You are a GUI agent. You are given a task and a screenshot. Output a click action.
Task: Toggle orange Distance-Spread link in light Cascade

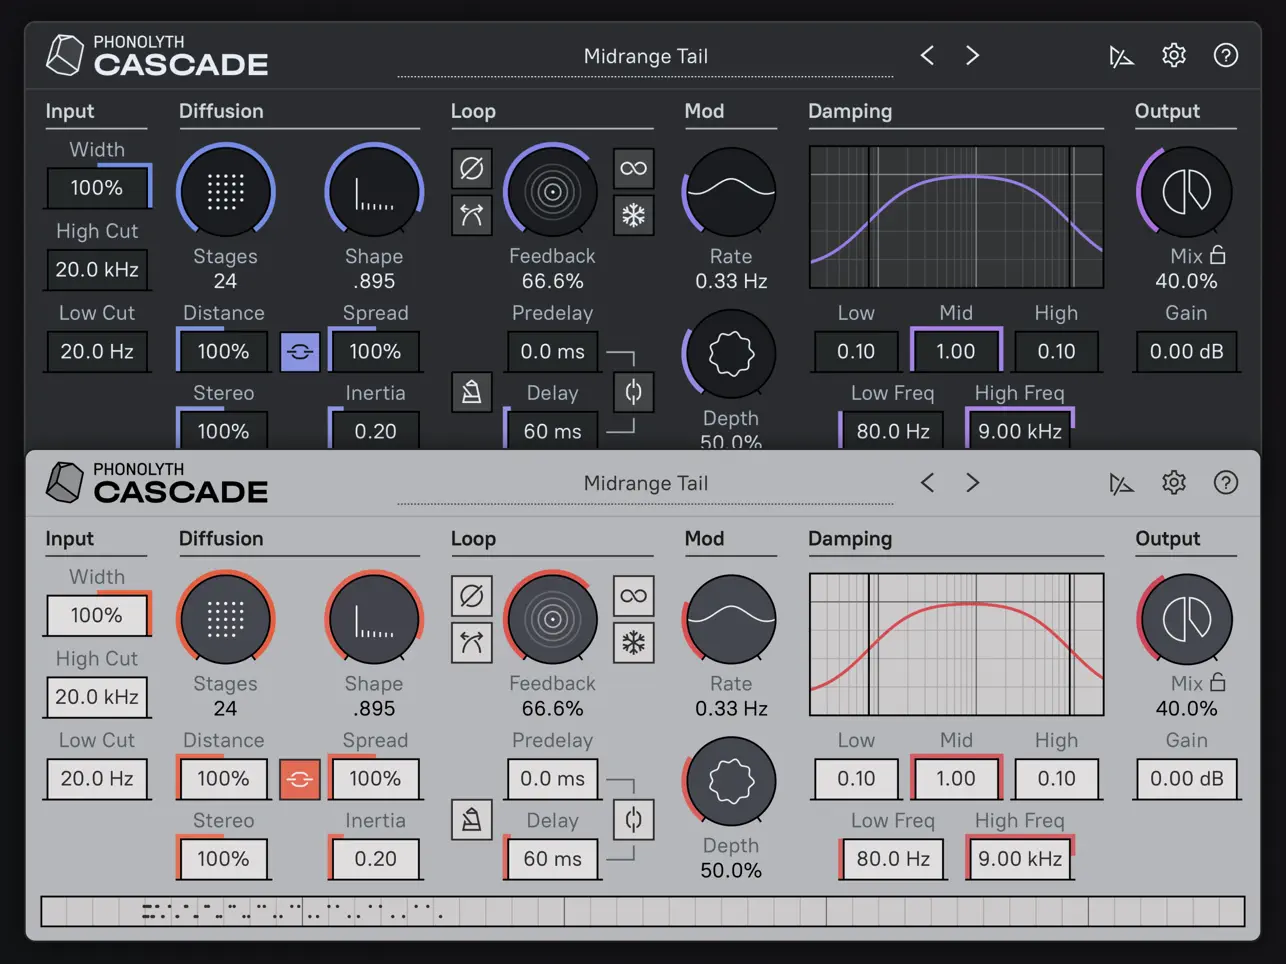click(x=300, y=779)
